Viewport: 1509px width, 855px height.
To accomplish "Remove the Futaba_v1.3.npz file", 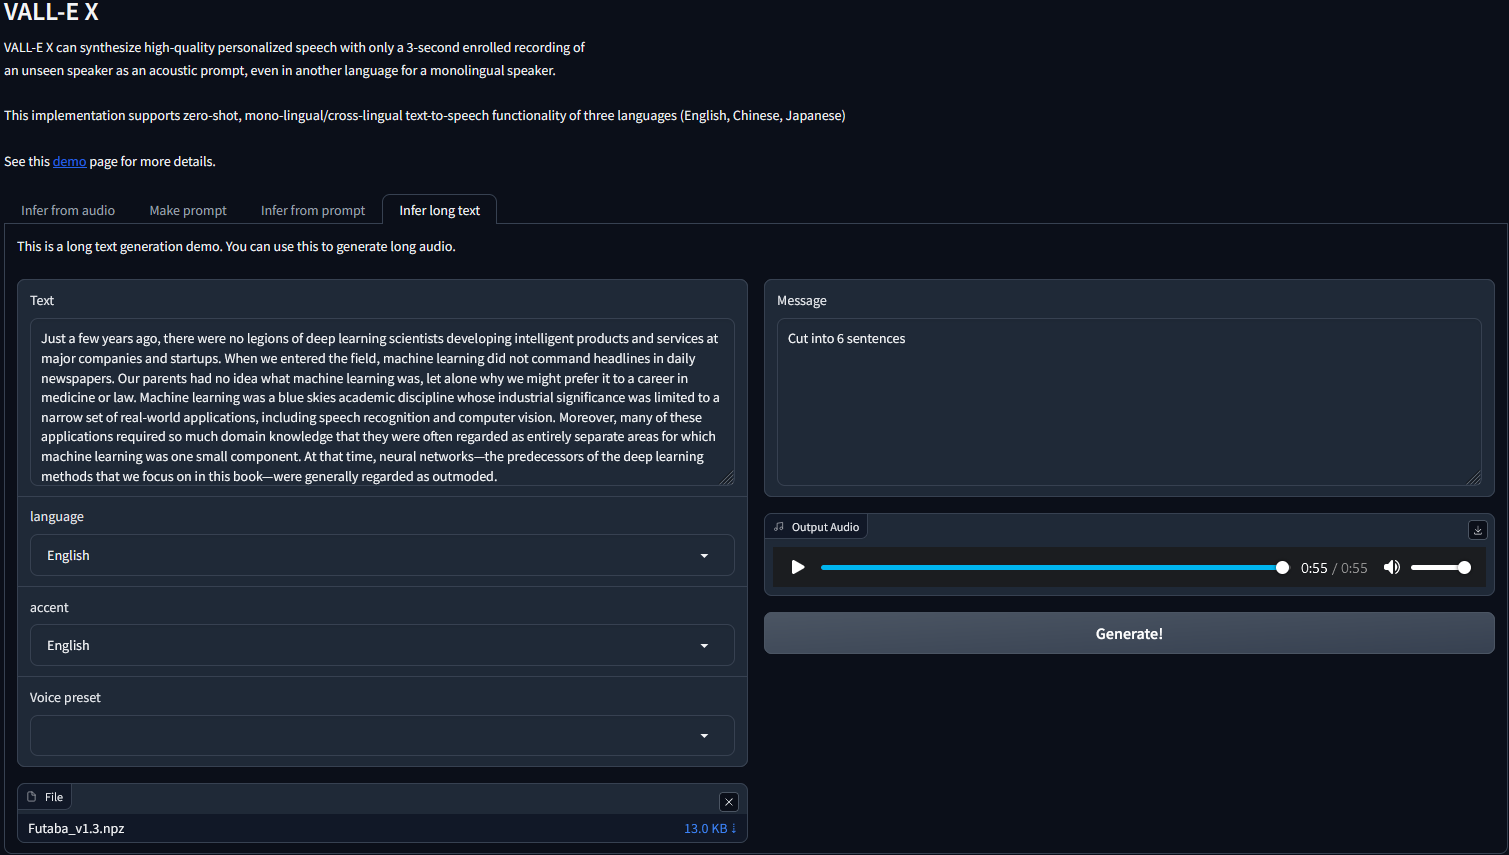I will tap(729, 802).
